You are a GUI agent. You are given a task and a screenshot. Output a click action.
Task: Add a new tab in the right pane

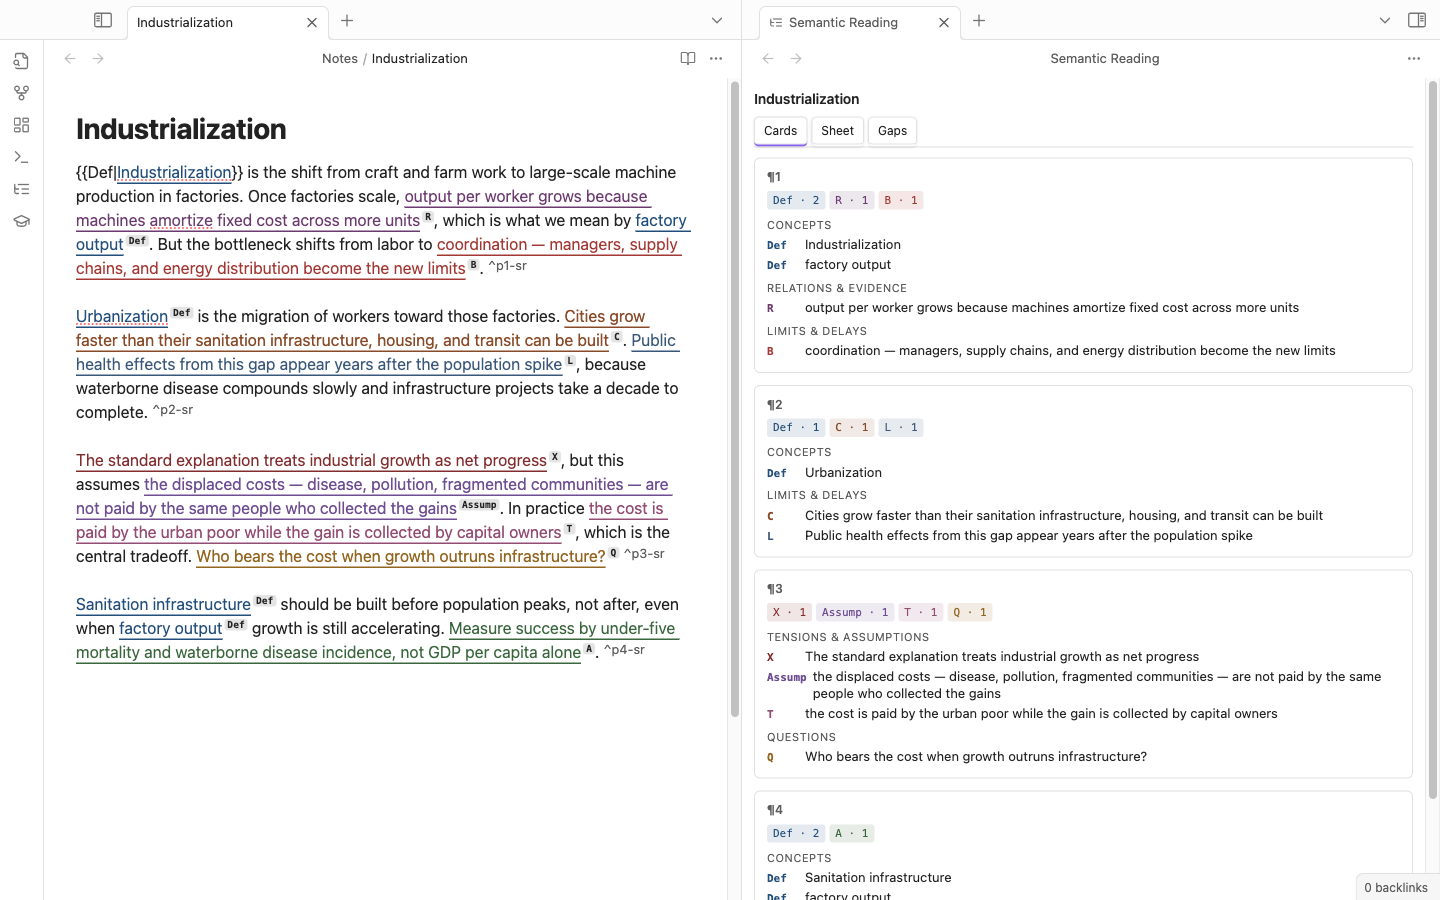click(x=979, y=21)
